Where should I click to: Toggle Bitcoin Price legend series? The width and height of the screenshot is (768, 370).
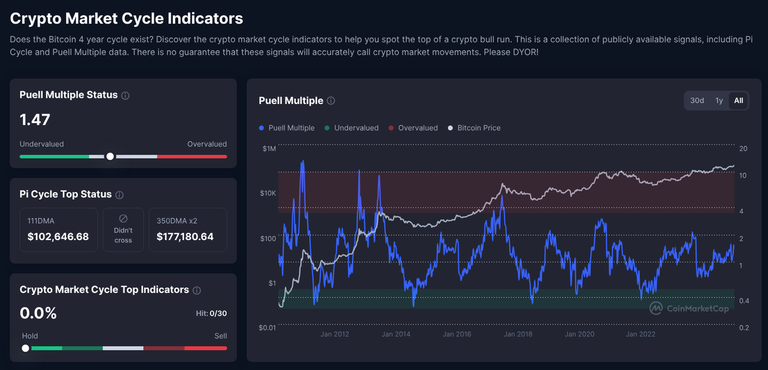(474, 128)
